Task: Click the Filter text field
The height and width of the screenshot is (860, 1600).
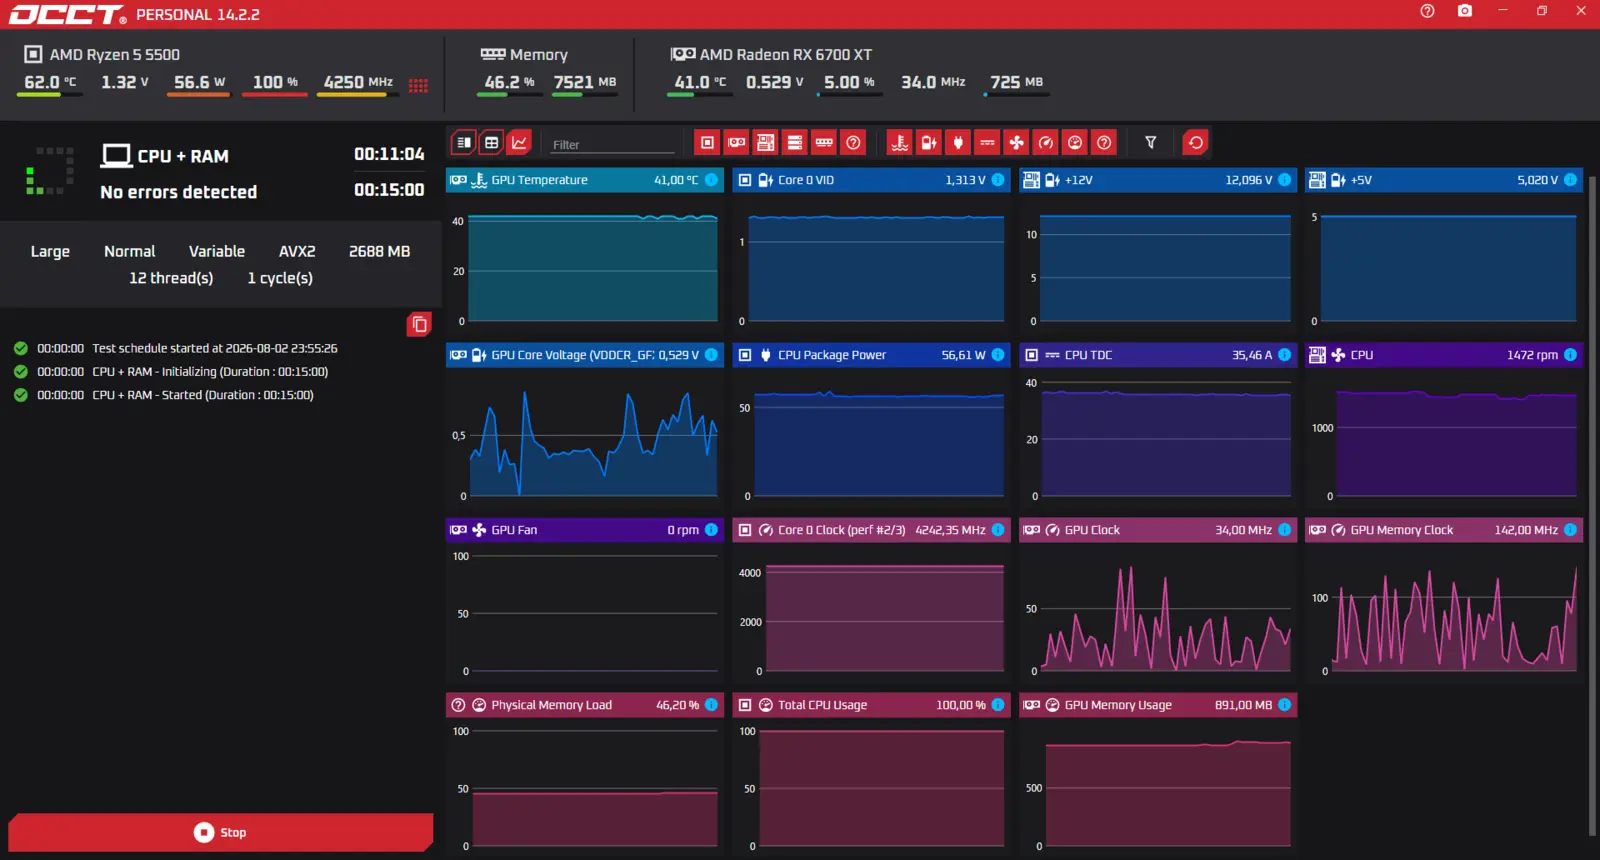Action: (x=613, y=144)
